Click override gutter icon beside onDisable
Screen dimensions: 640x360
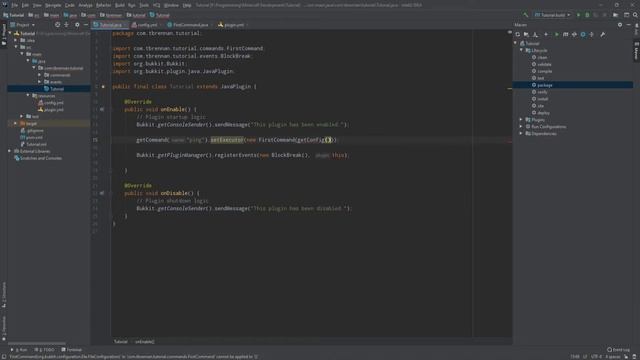point(102,193)
